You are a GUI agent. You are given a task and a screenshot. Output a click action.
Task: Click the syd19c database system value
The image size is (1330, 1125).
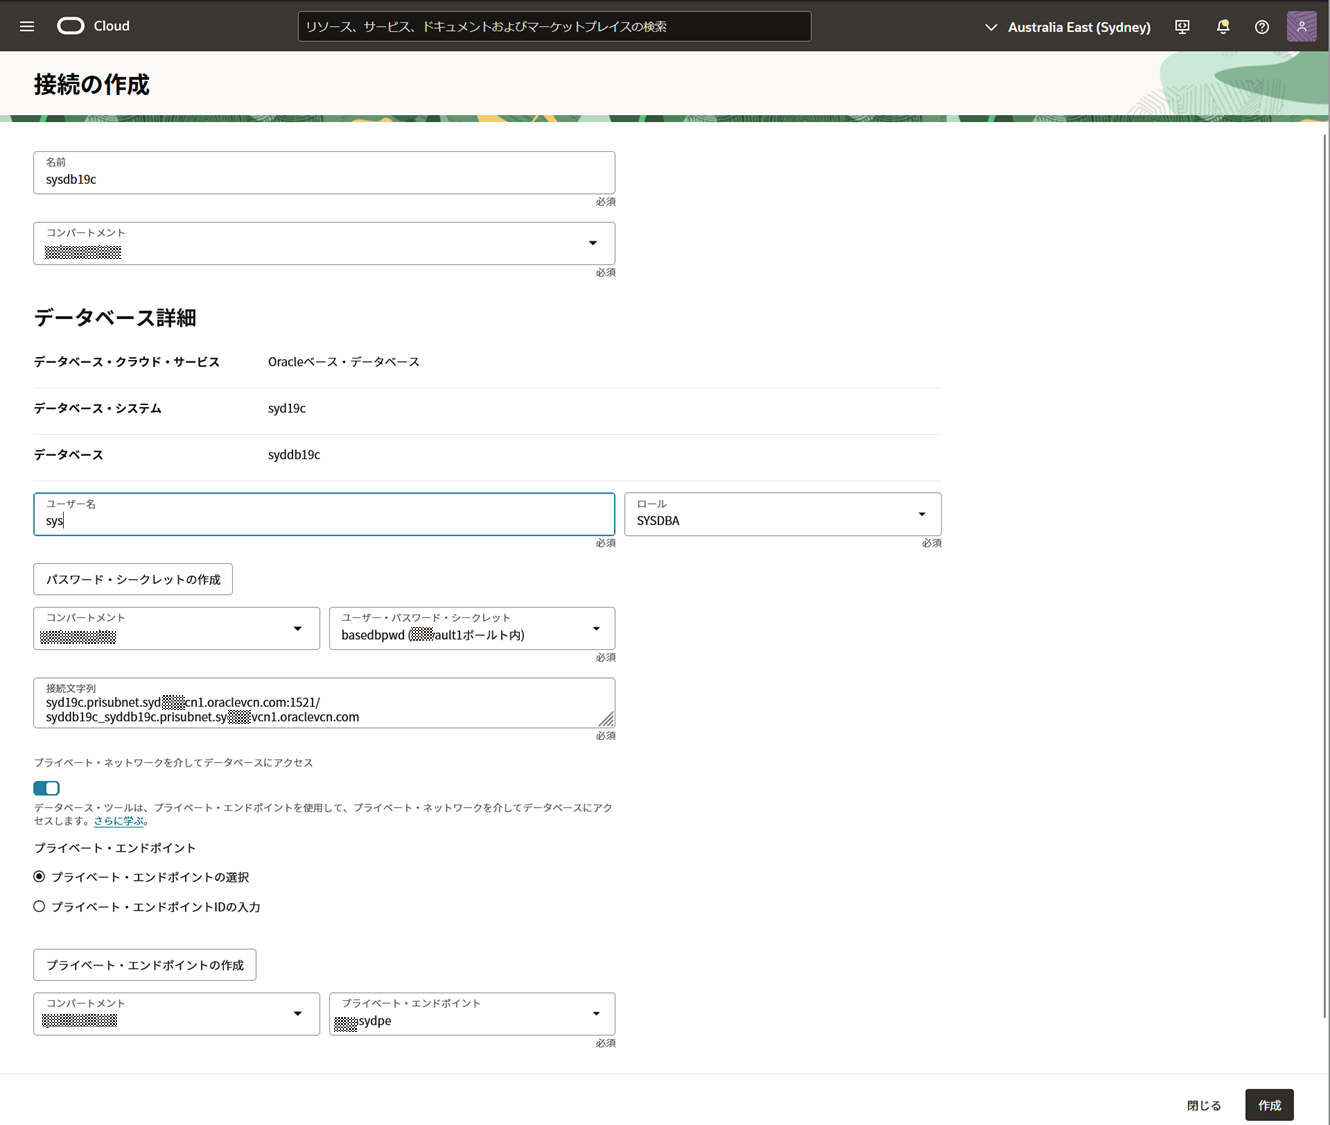[287, 408]
